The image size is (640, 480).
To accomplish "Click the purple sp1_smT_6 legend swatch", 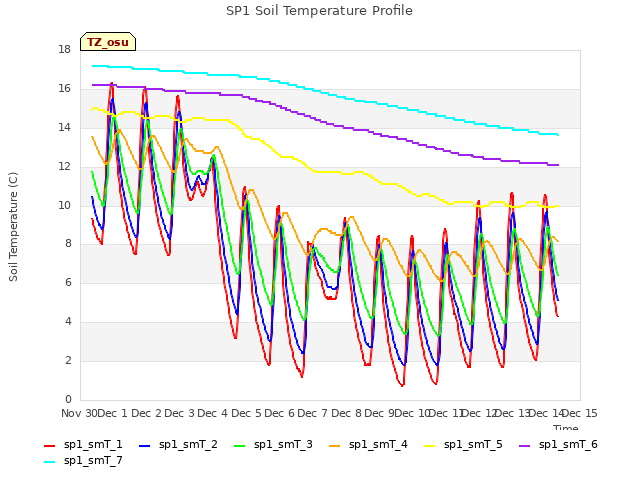I will [x=525, y=446].
